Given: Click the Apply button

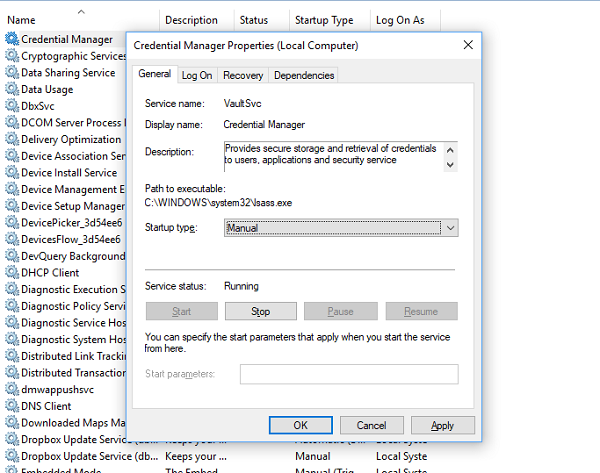Looking at the screenshot, I should coord(443,425).
